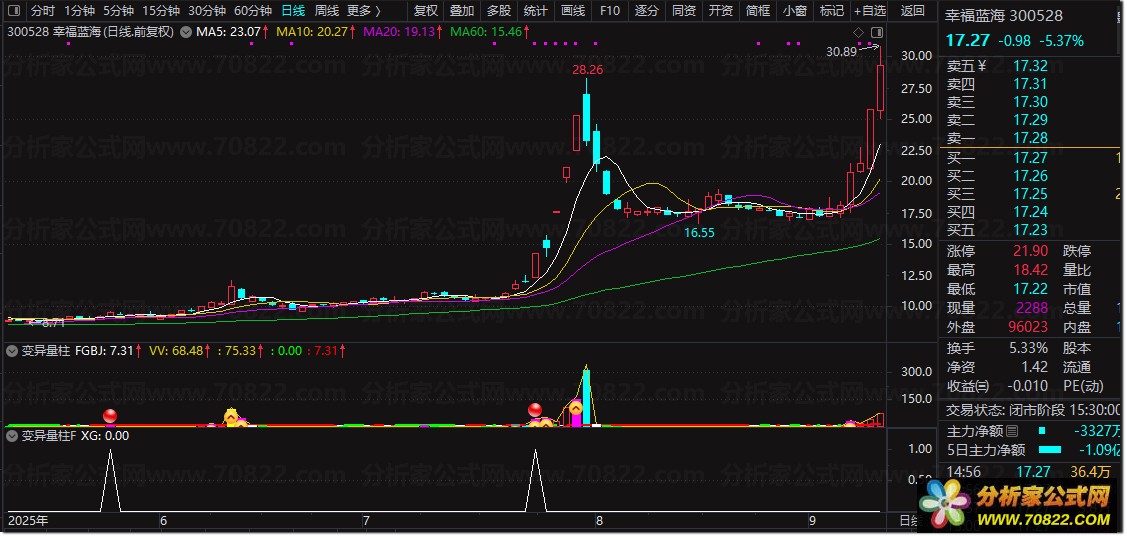This screenshot has height=536, width=1127.
Task: Click the yellow arrow marker near the August volume spike
Action: 576,408
